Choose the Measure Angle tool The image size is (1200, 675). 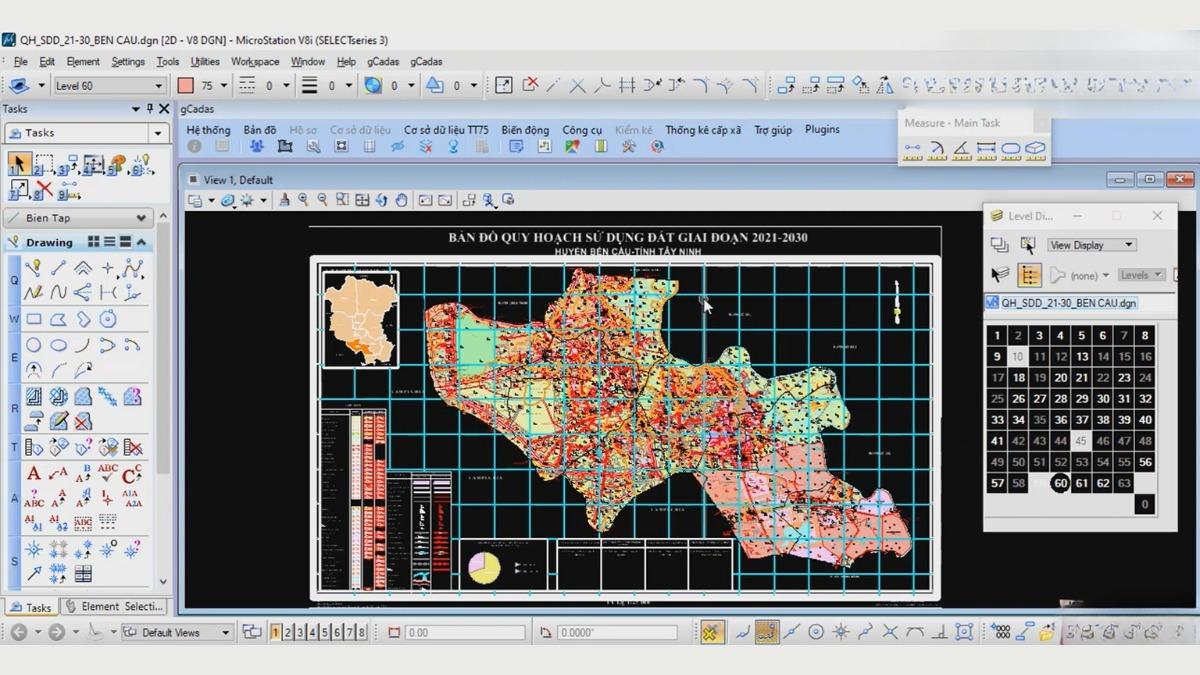pos(961,149)
